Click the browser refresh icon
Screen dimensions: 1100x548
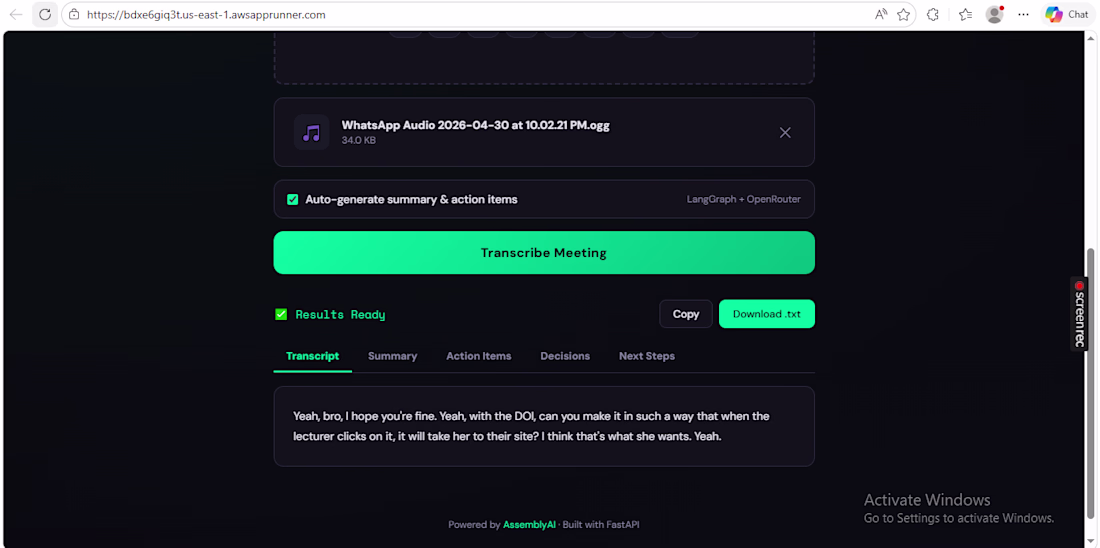(45, 14)
